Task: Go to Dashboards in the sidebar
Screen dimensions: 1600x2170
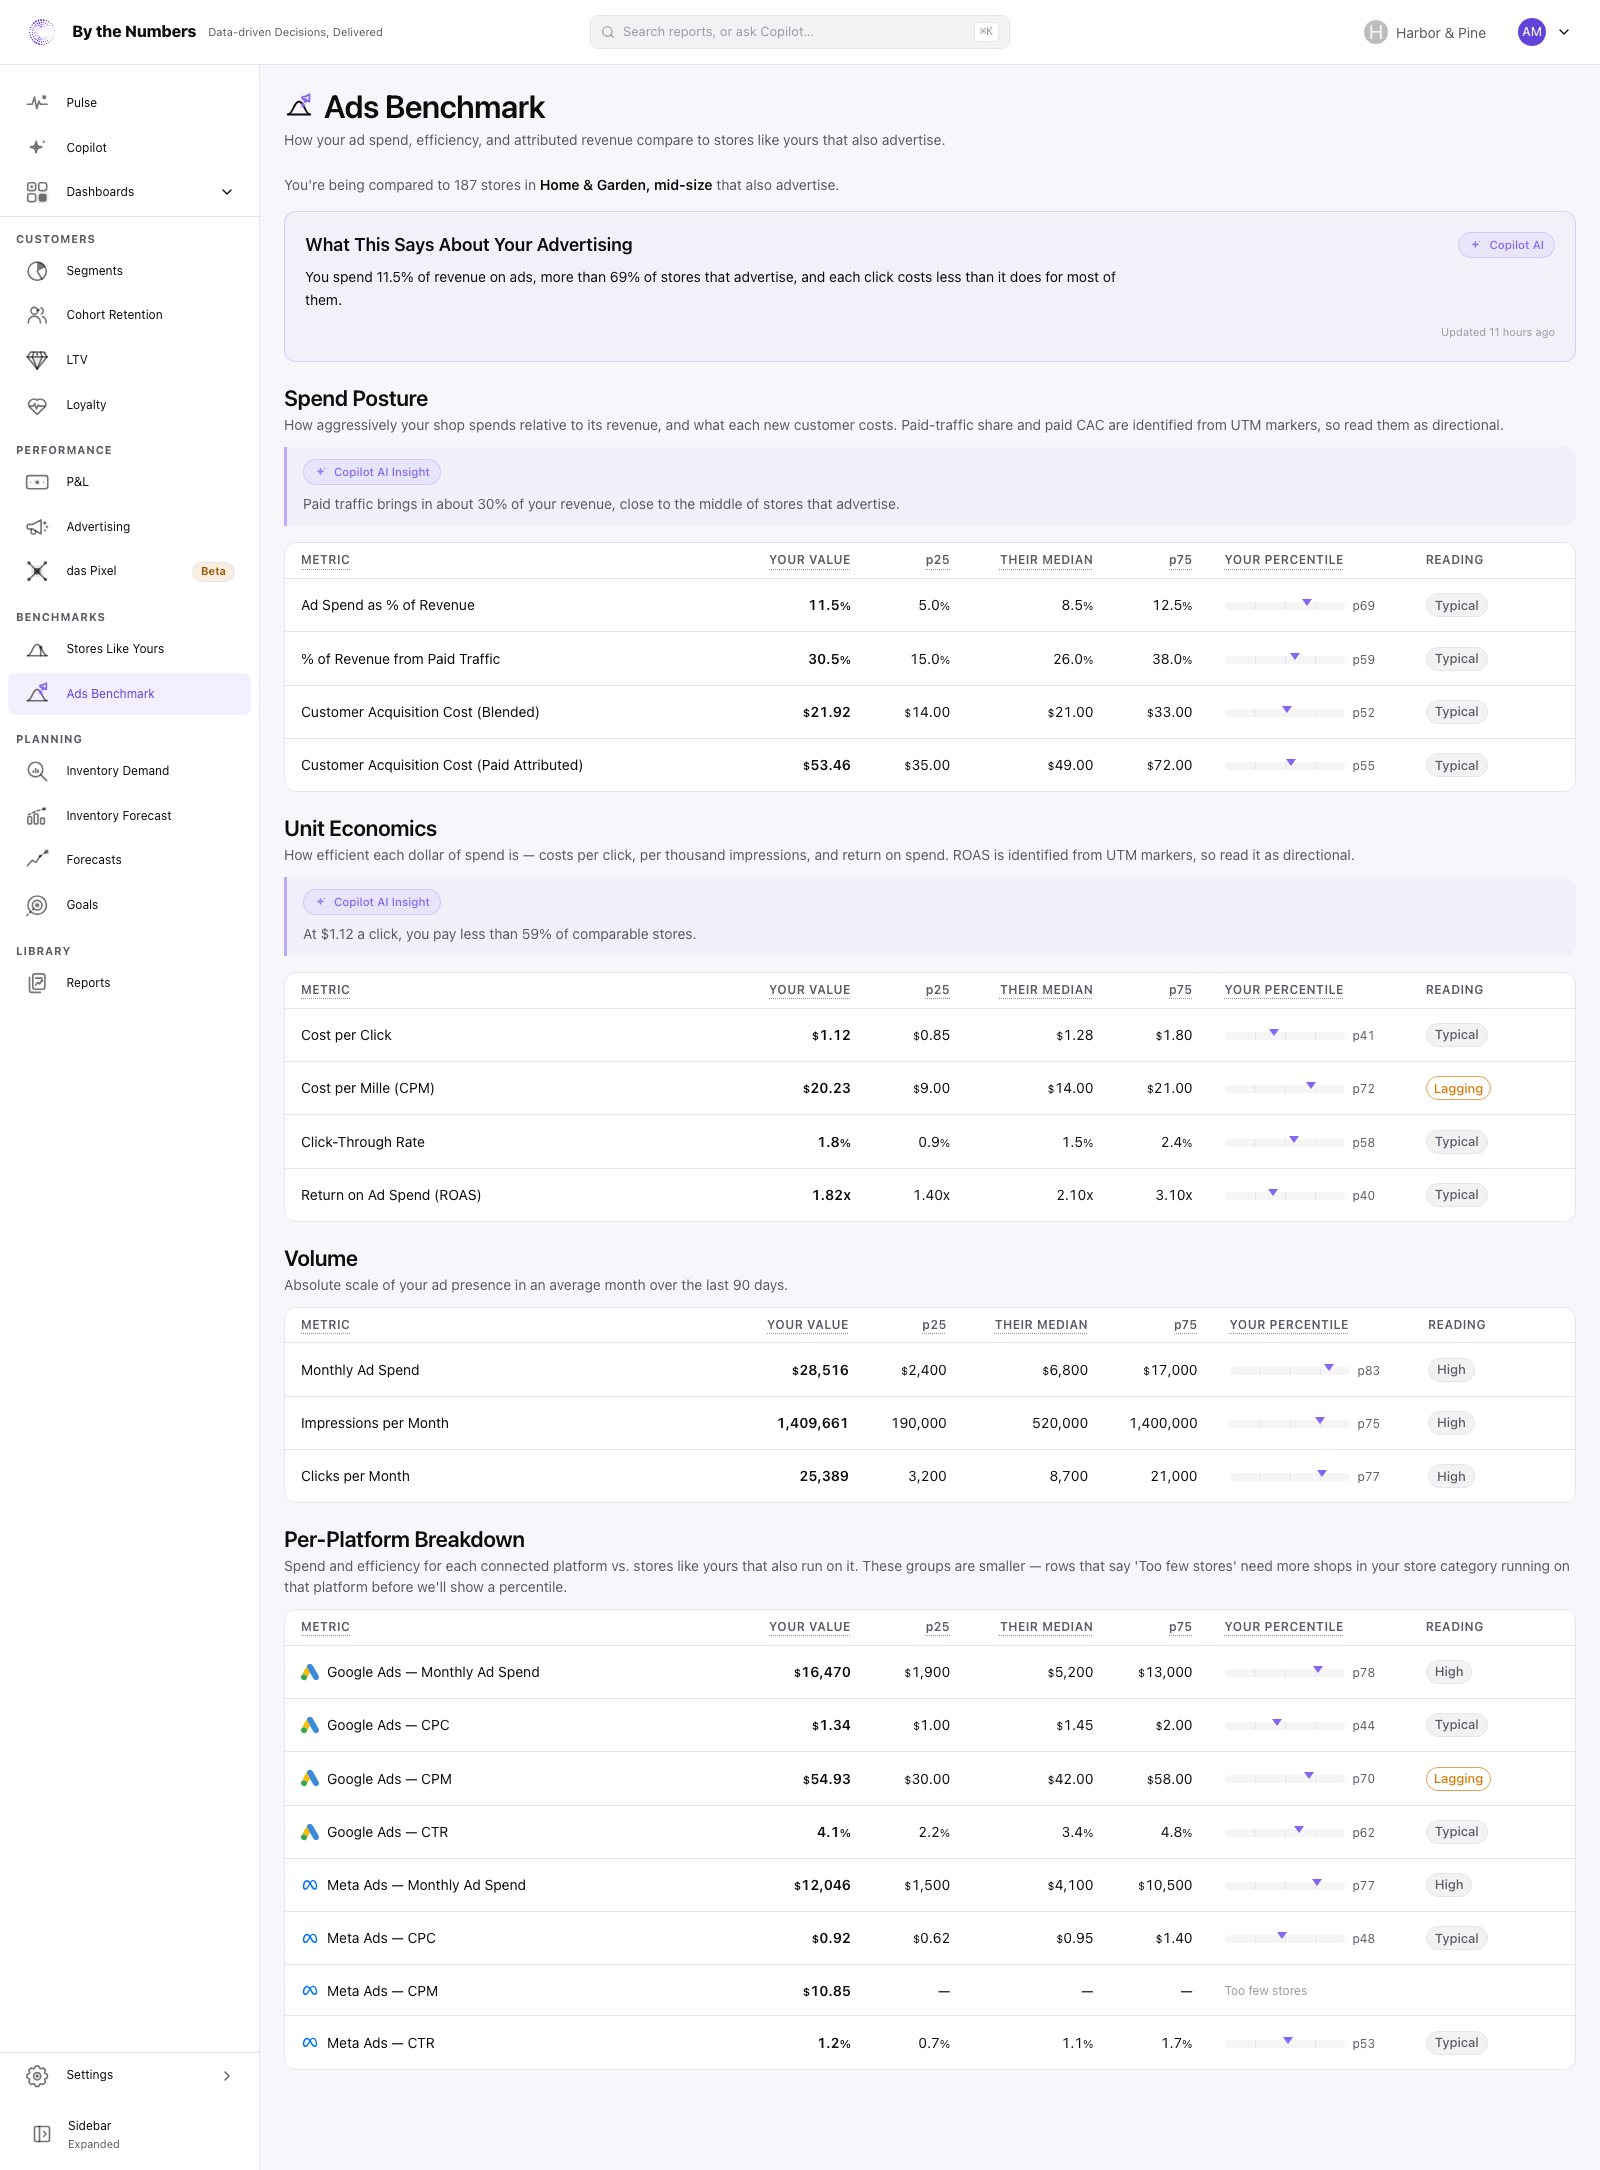Action: pyautogui.click(x=130, y=192)
